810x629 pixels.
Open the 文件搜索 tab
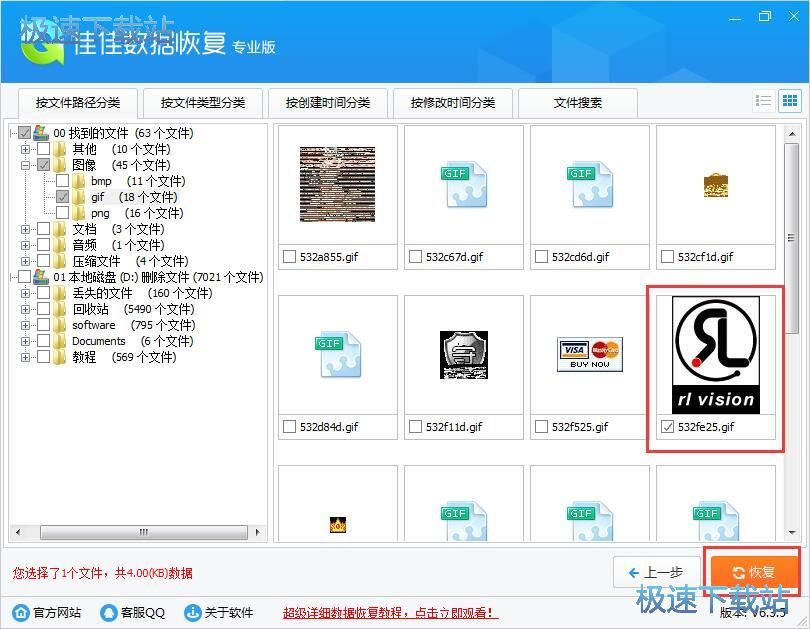pos(578,103)
